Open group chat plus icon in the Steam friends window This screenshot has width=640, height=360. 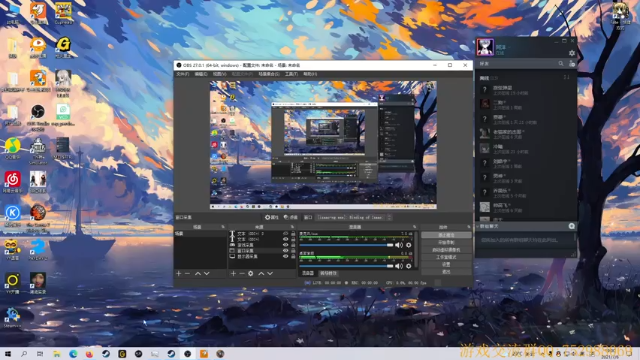571,226
